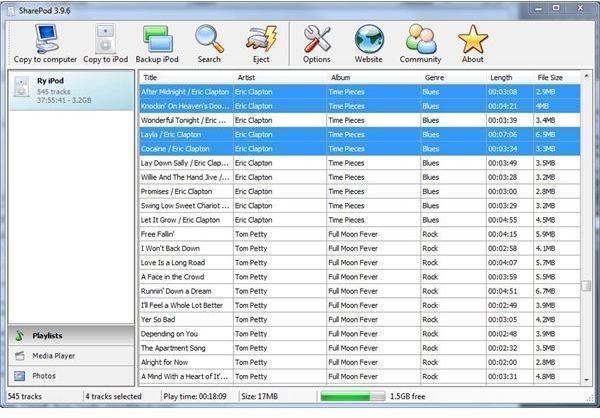Select the Swing Low Sweet Chariot track

pyautogui.click(x=360, y=206)
